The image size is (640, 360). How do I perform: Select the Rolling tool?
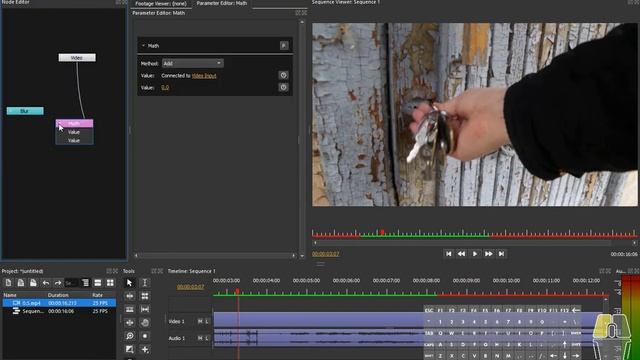144,296
